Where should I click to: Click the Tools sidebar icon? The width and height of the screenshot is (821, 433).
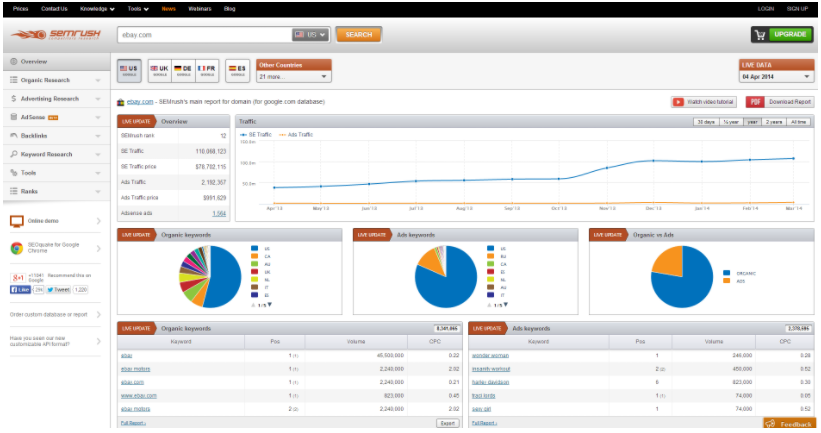coord(14,172)
